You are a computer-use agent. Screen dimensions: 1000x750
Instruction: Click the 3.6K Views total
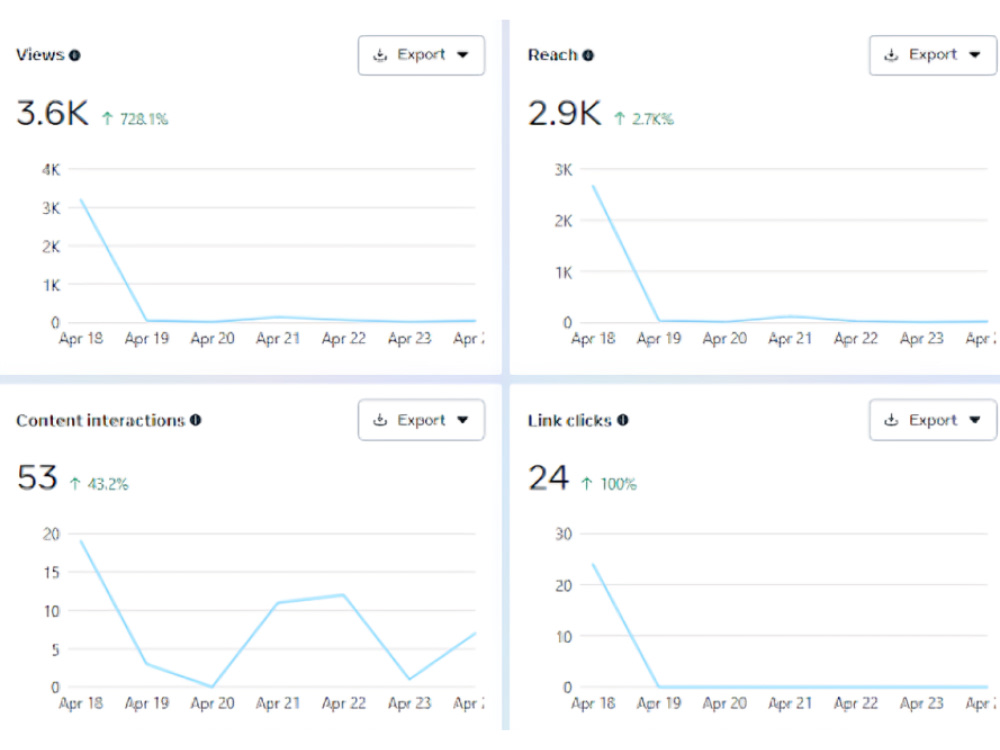click(x=52, y=114)
